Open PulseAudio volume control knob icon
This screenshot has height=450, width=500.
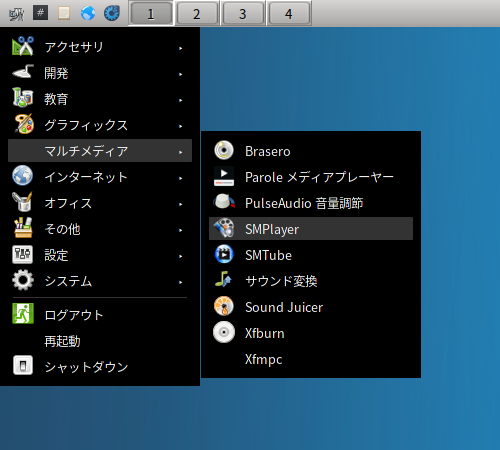point(224,202)
